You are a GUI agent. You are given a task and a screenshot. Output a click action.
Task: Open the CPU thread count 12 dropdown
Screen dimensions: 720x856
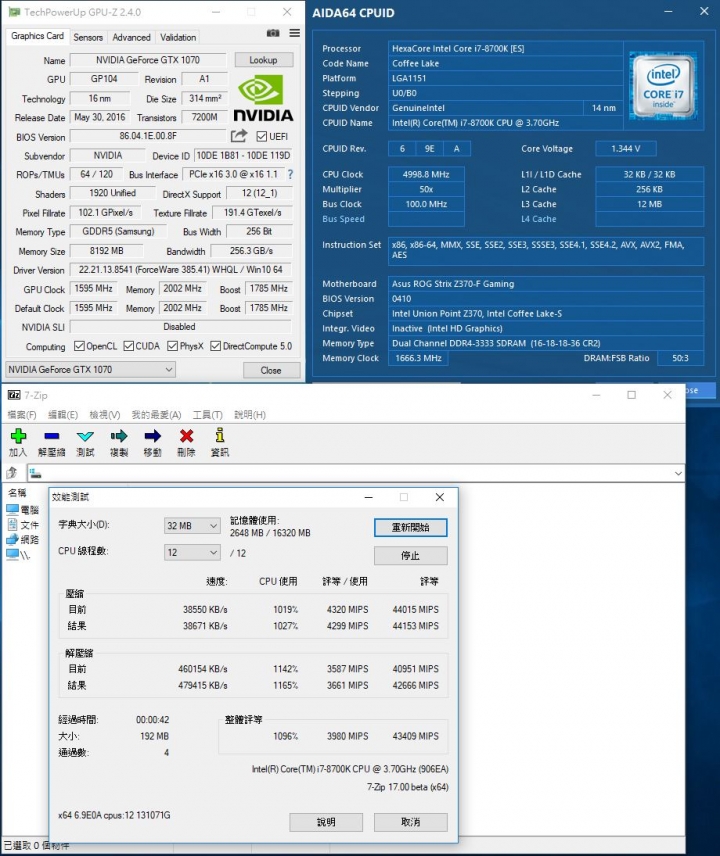click(192, 552)
